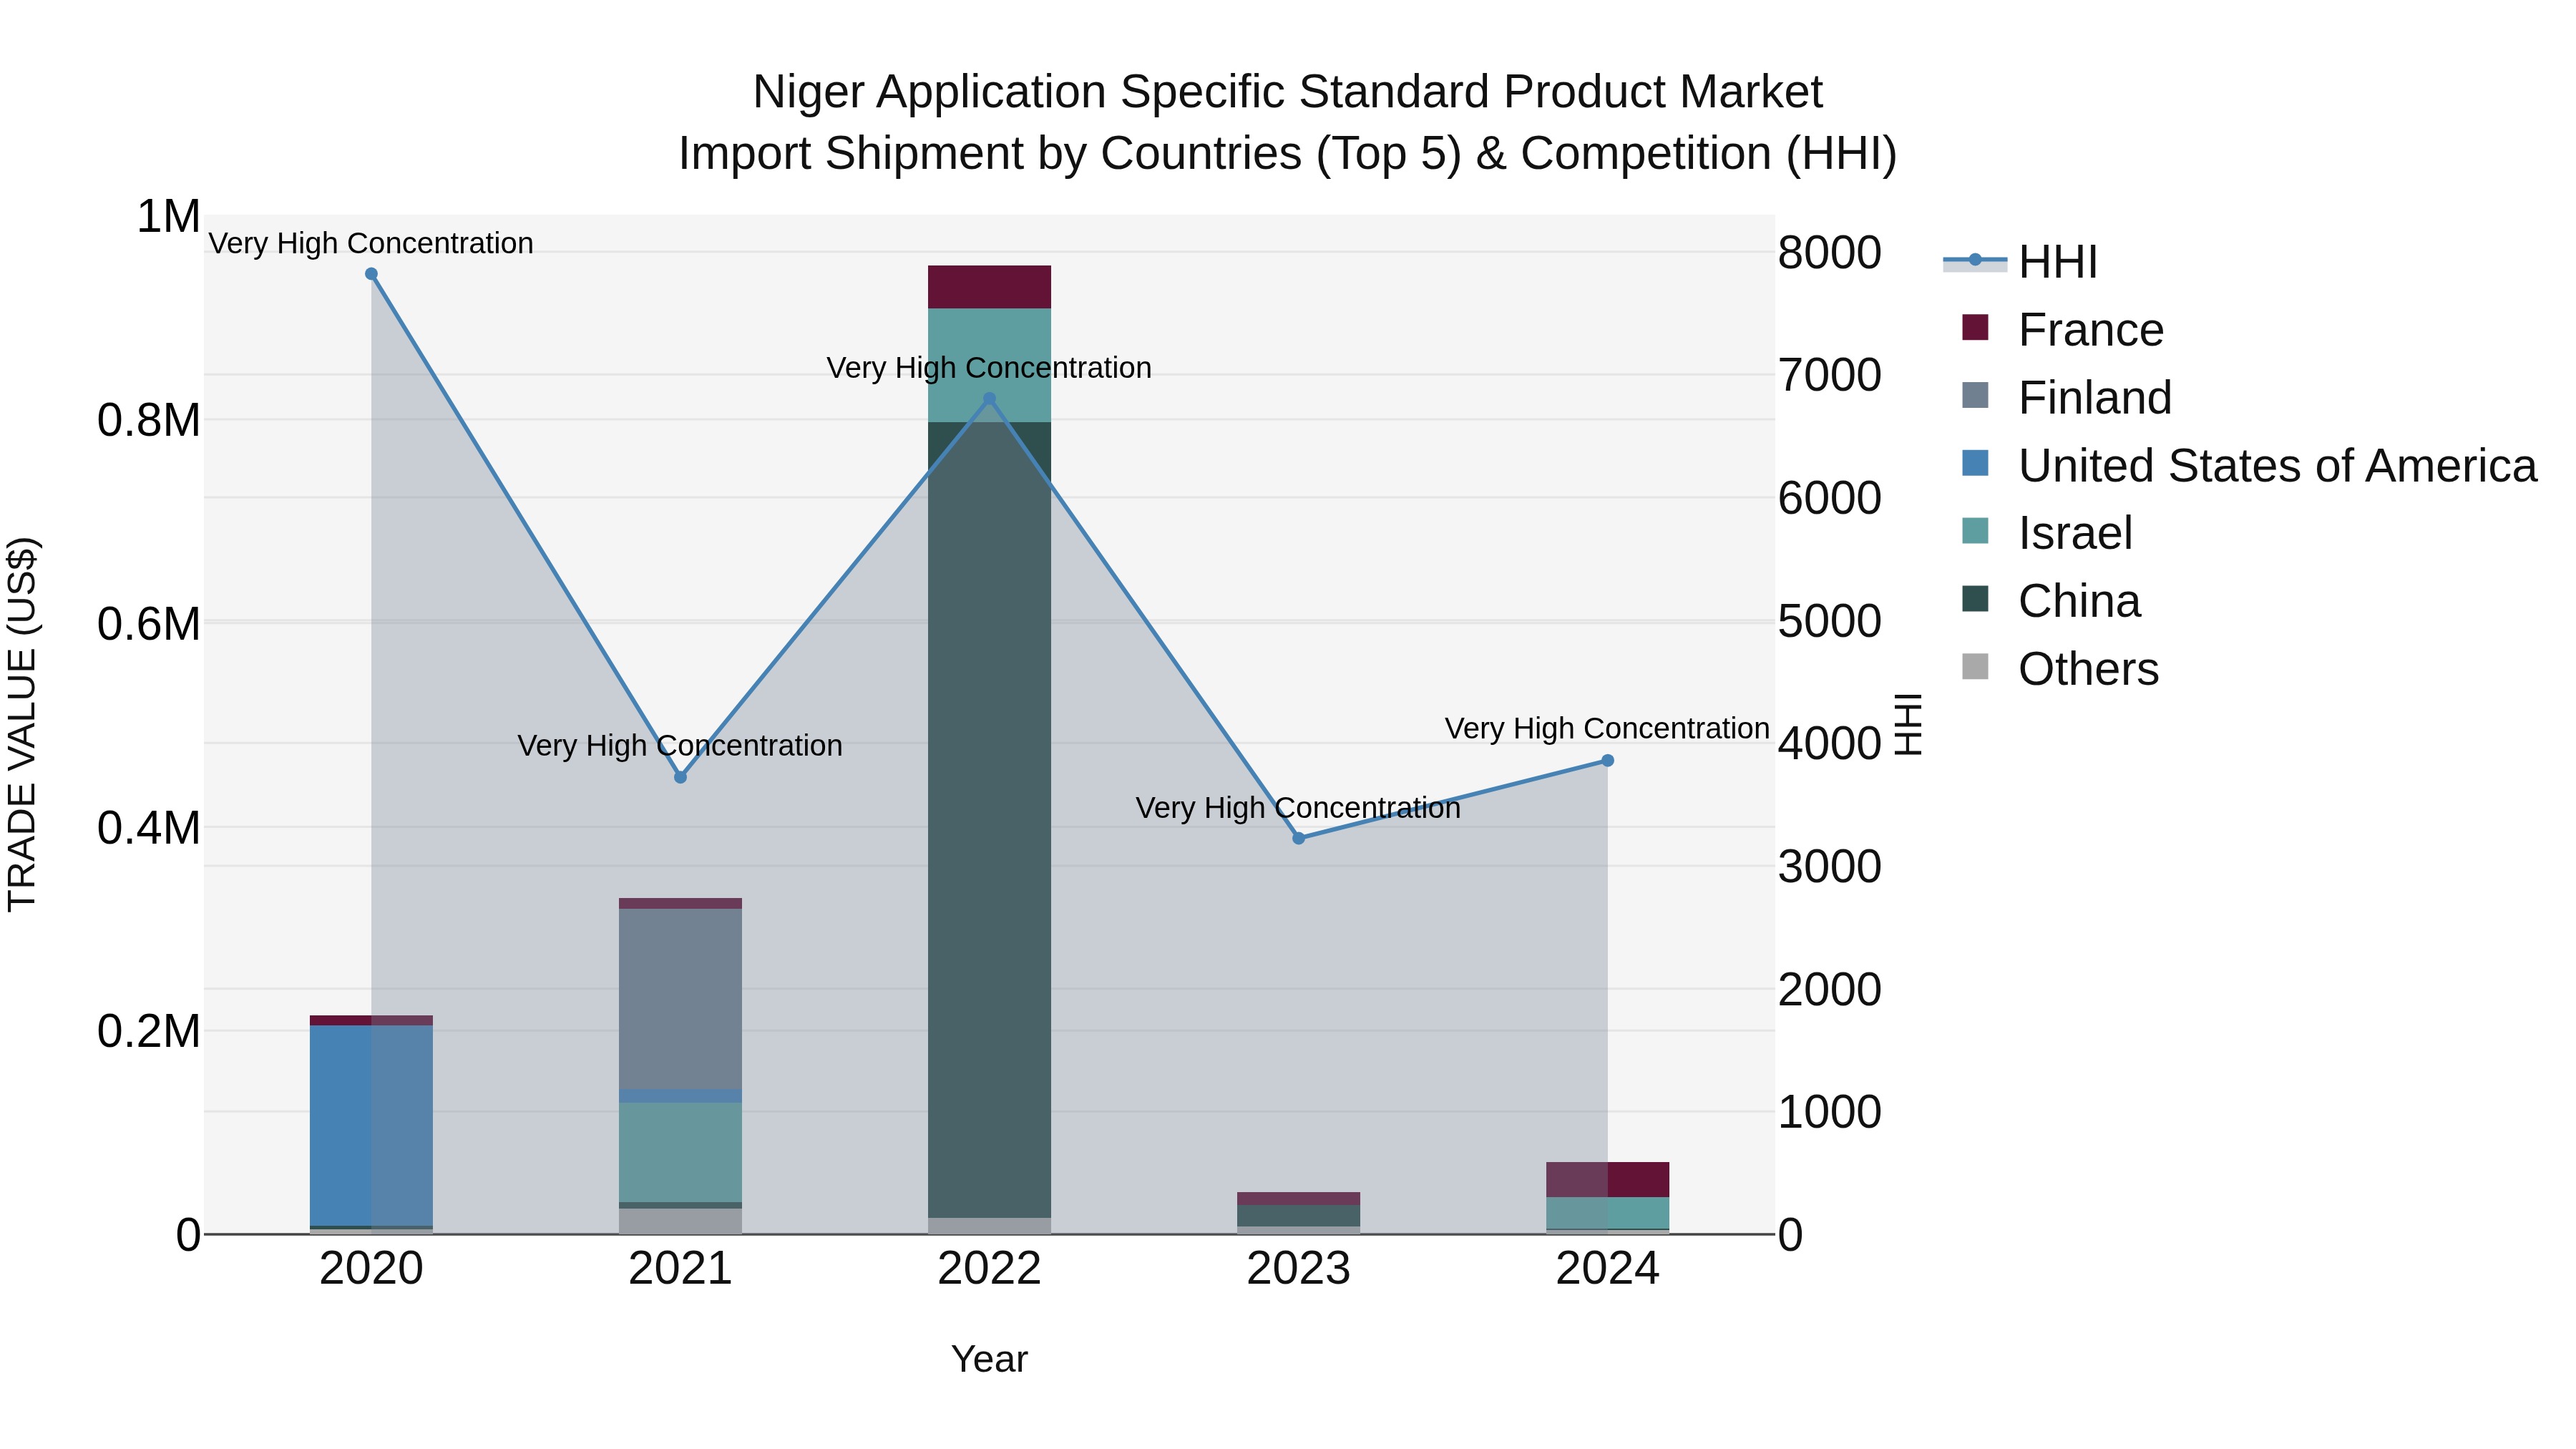Image resolution: width=2576 pixels, height=1449 pixels.
Task: Click 'Very High Concentration' annotation at 2021
Action: (x=680, y=746)
